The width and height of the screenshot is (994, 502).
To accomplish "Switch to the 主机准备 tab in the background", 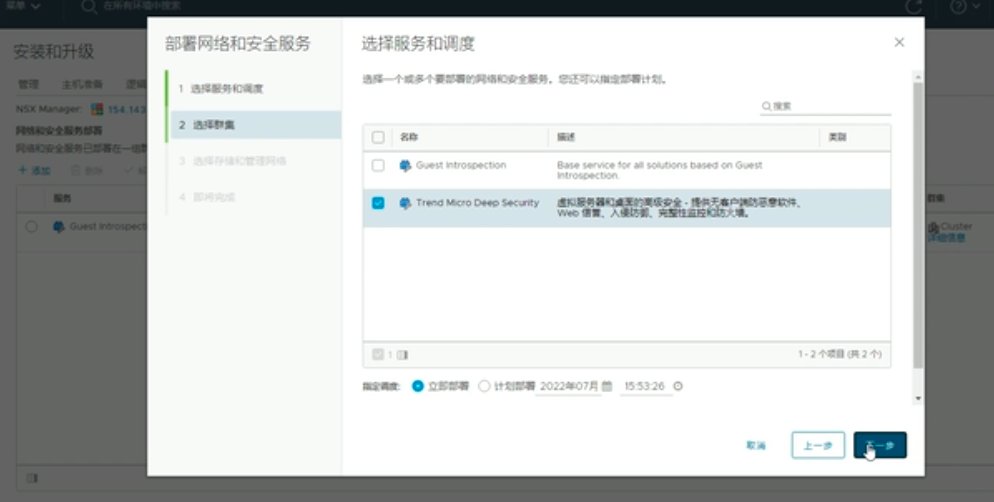I will tap(82, 84).
